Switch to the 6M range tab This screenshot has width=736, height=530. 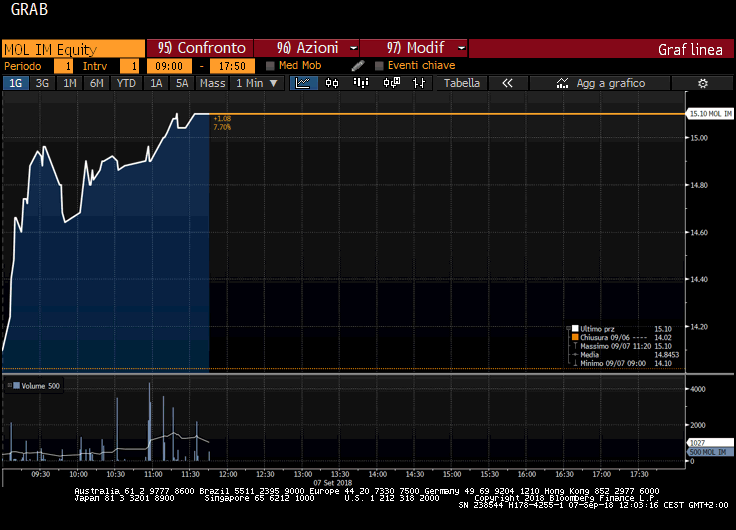tap(97, 83)
